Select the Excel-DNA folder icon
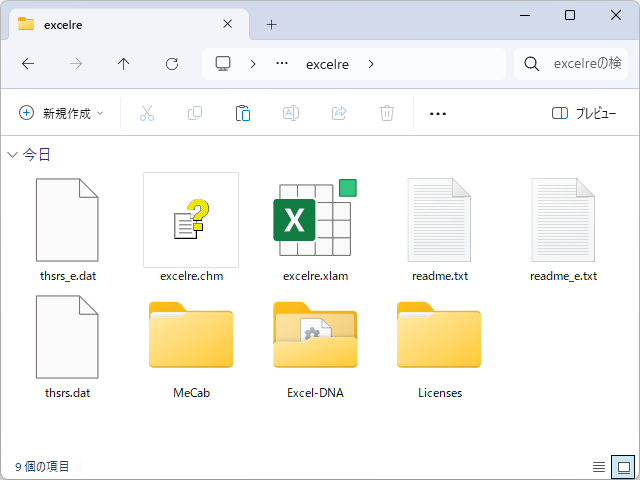Viewport: 640px width, 480px height. tap(315, 335)
